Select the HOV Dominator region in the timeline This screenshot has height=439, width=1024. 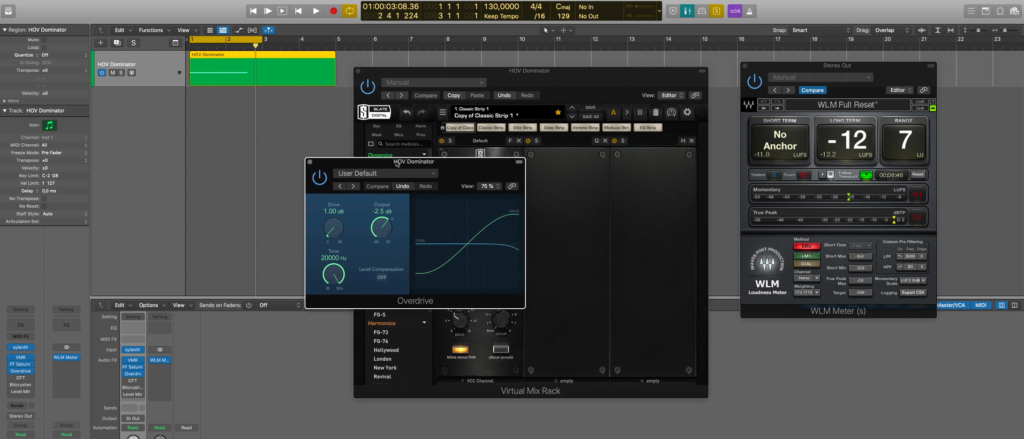click(262, 71)
